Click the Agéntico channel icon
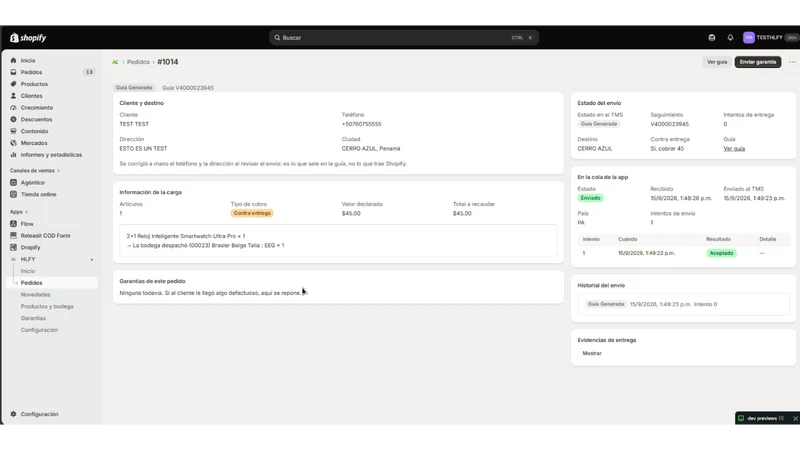 coord(13,182)
